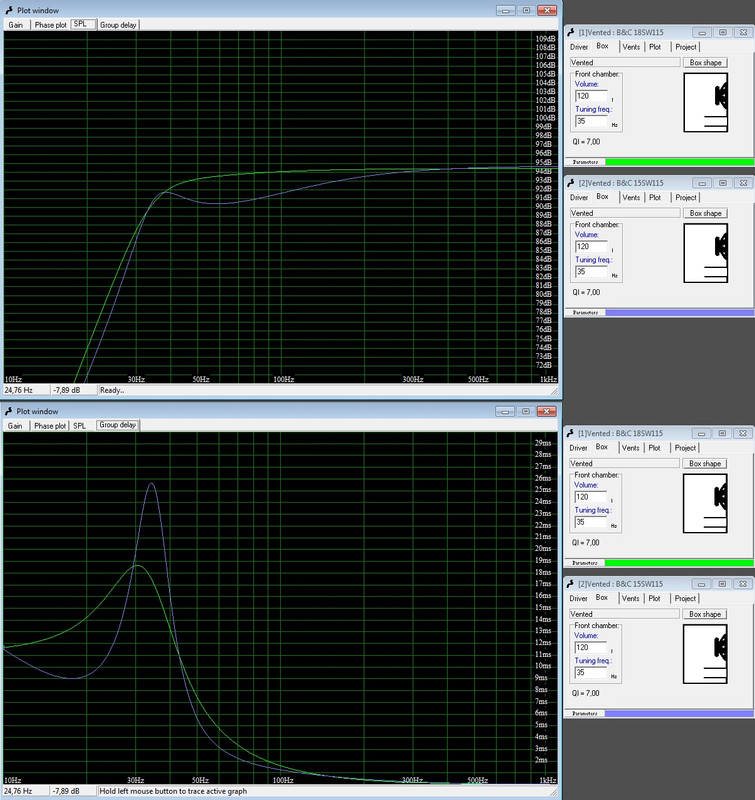Image resolution: width=755 pixels, height=800 pixels.
Task: Open the Box tab of the 18SW115 window beside the Group delay plot
Action: pyautogui.click(x=602, y=447)
